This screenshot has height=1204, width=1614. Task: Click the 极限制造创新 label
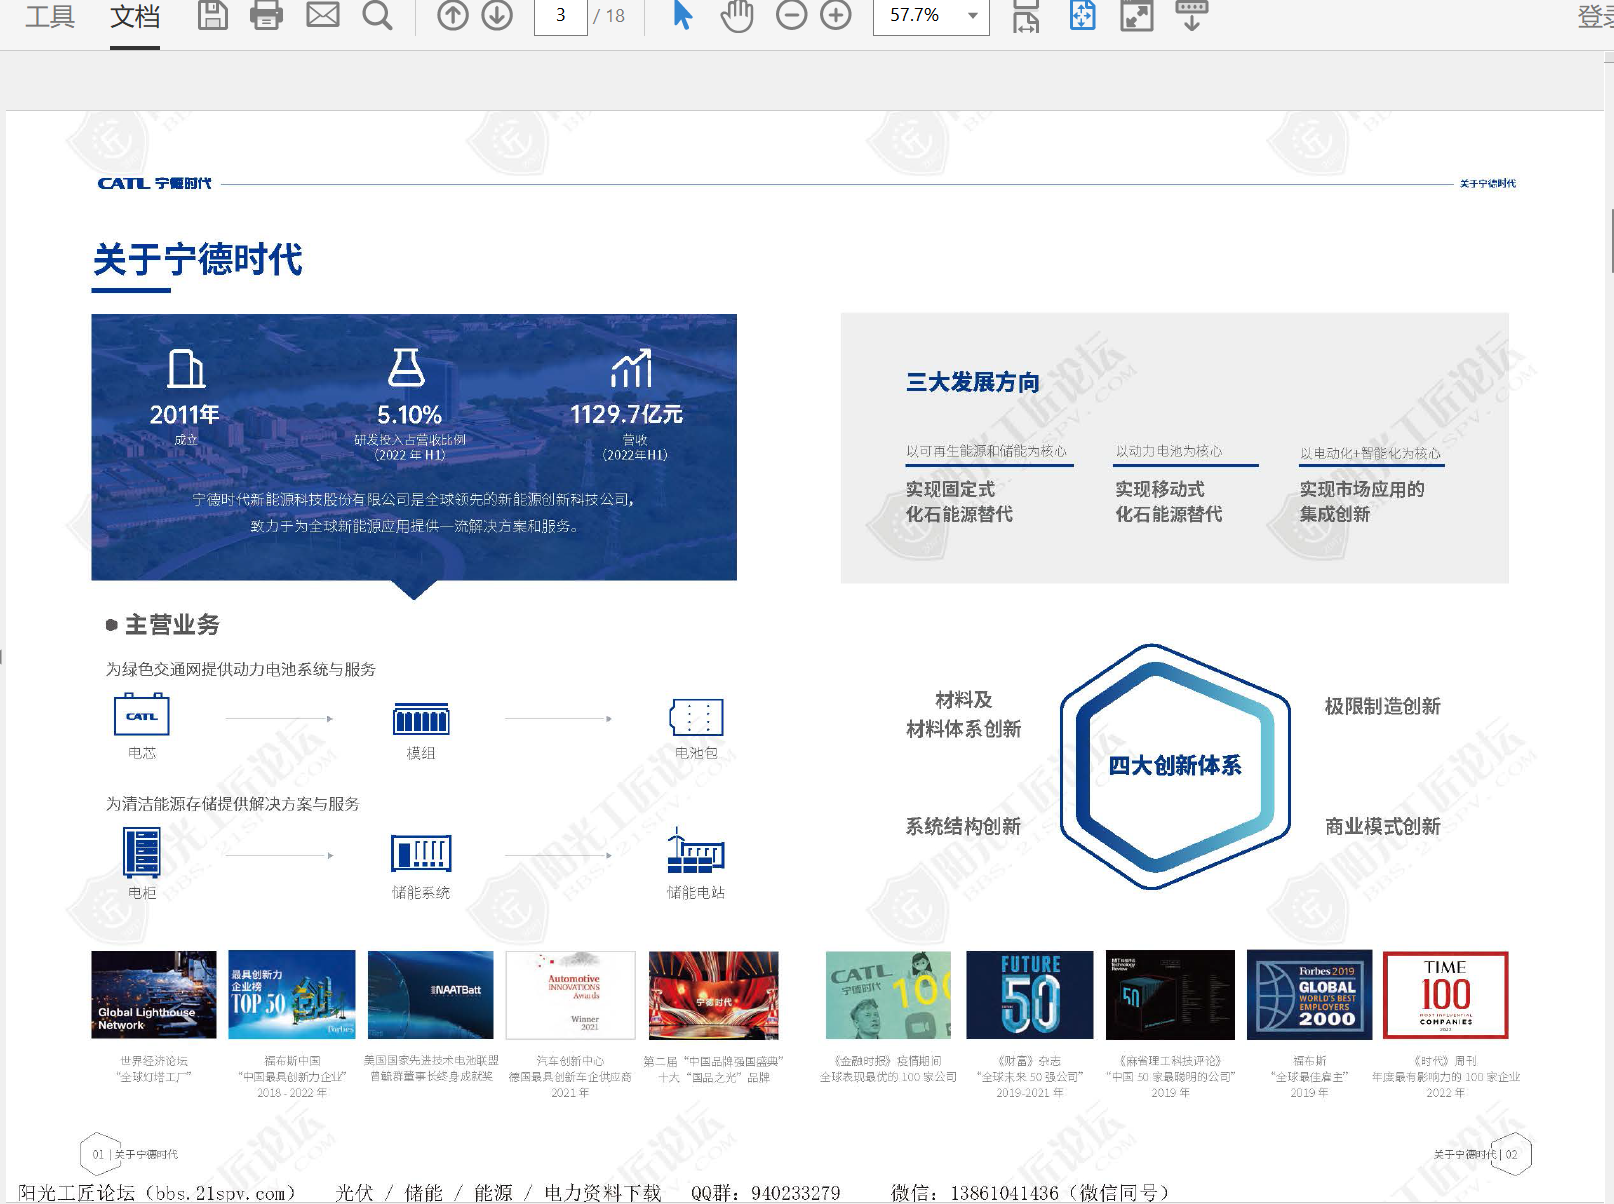click(1382, 706)
